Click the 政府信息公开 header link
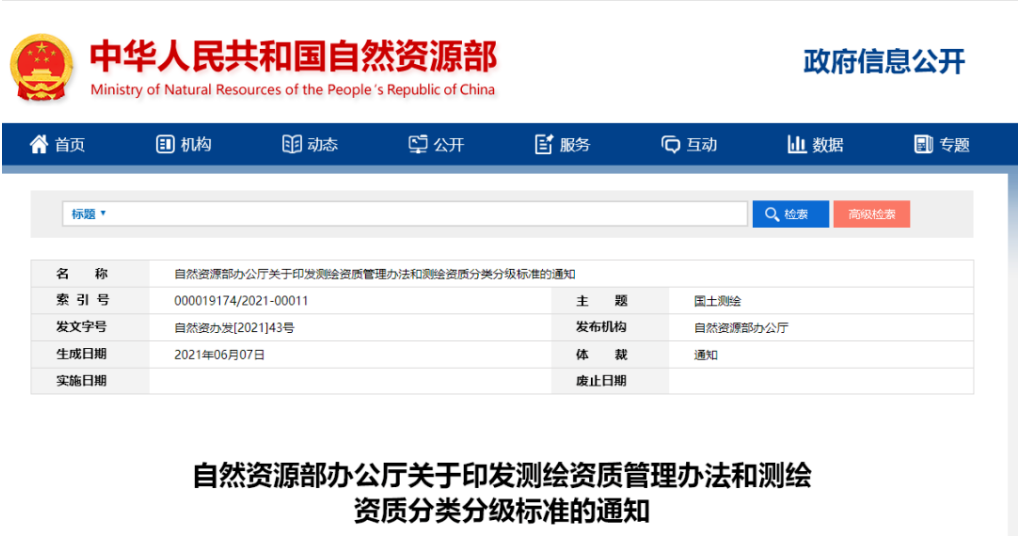 click(x=884, y=61)
